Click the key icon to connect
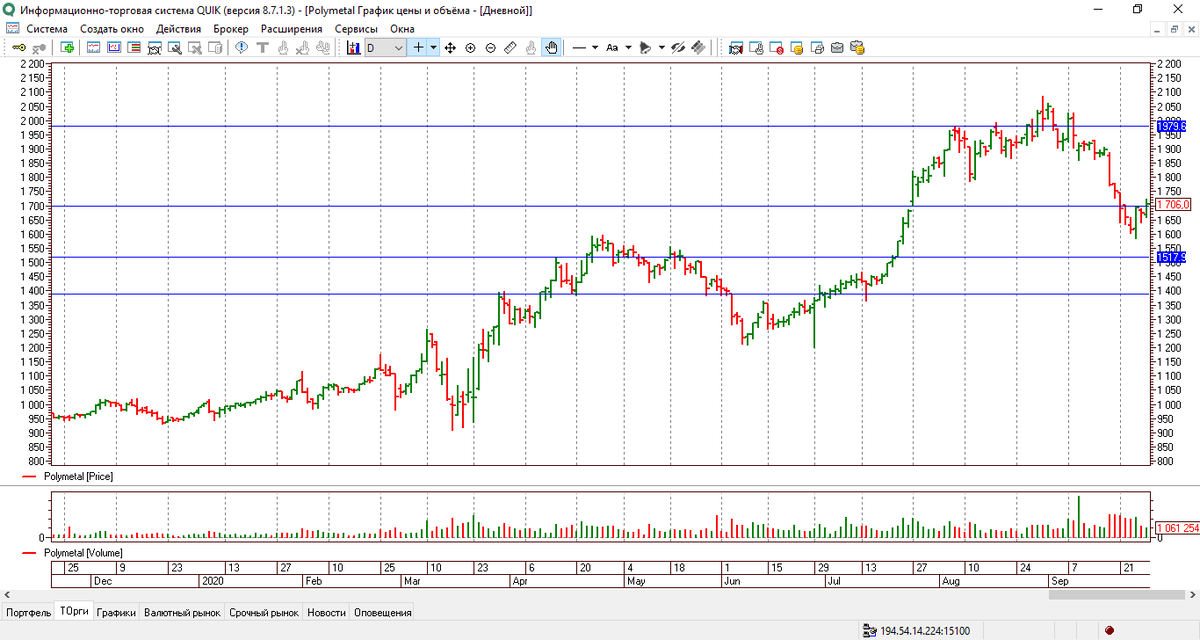The height and width of the screenshot is (640, 1200). (x=18, y=47)
